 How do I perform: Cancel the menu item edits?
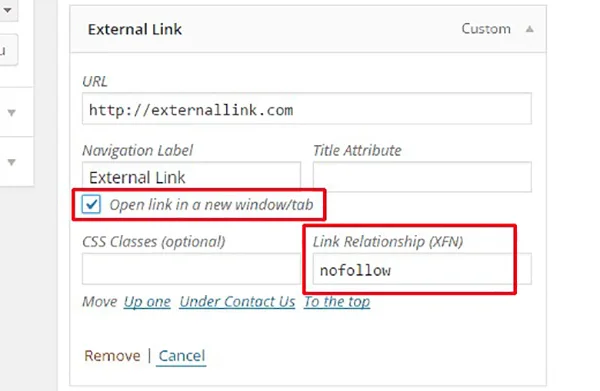point(182,356)
